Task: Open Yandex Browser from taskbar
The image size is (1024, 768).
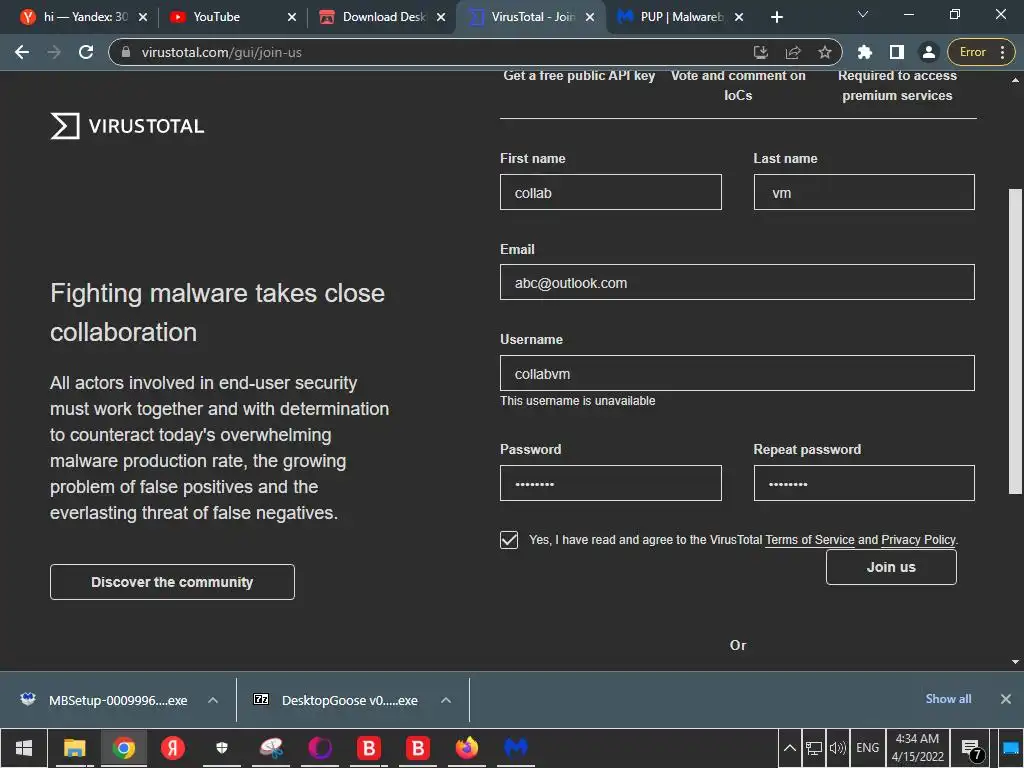Action: point(172,748)
